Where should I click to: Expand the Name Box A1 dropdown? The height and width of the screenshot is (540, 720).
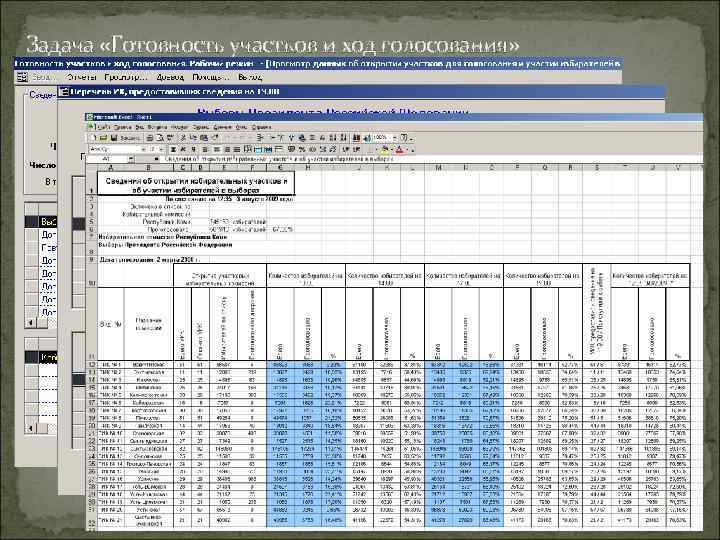point(131,159)
